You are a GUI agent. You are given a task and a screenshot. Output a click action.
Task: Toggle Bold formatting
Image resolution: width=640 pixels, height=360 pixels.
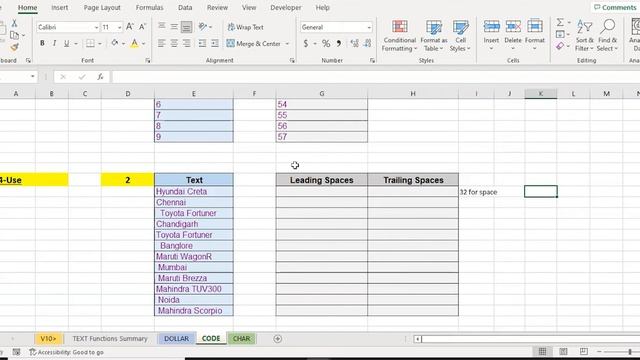(x=42, y=43)
